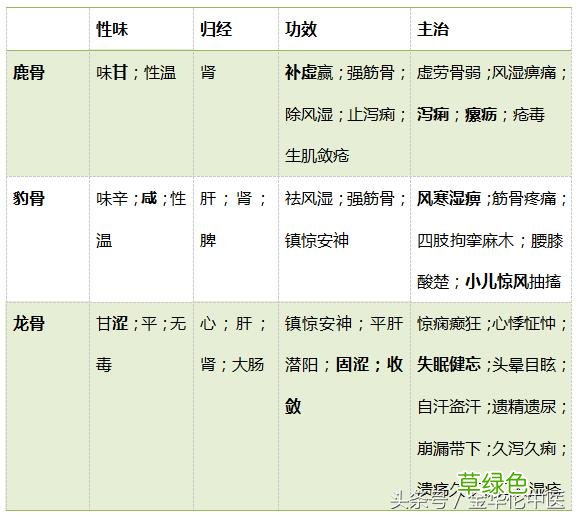Click the cell text 味辛；咸；性
The image size is (577, 517).
tap(141, 198)
